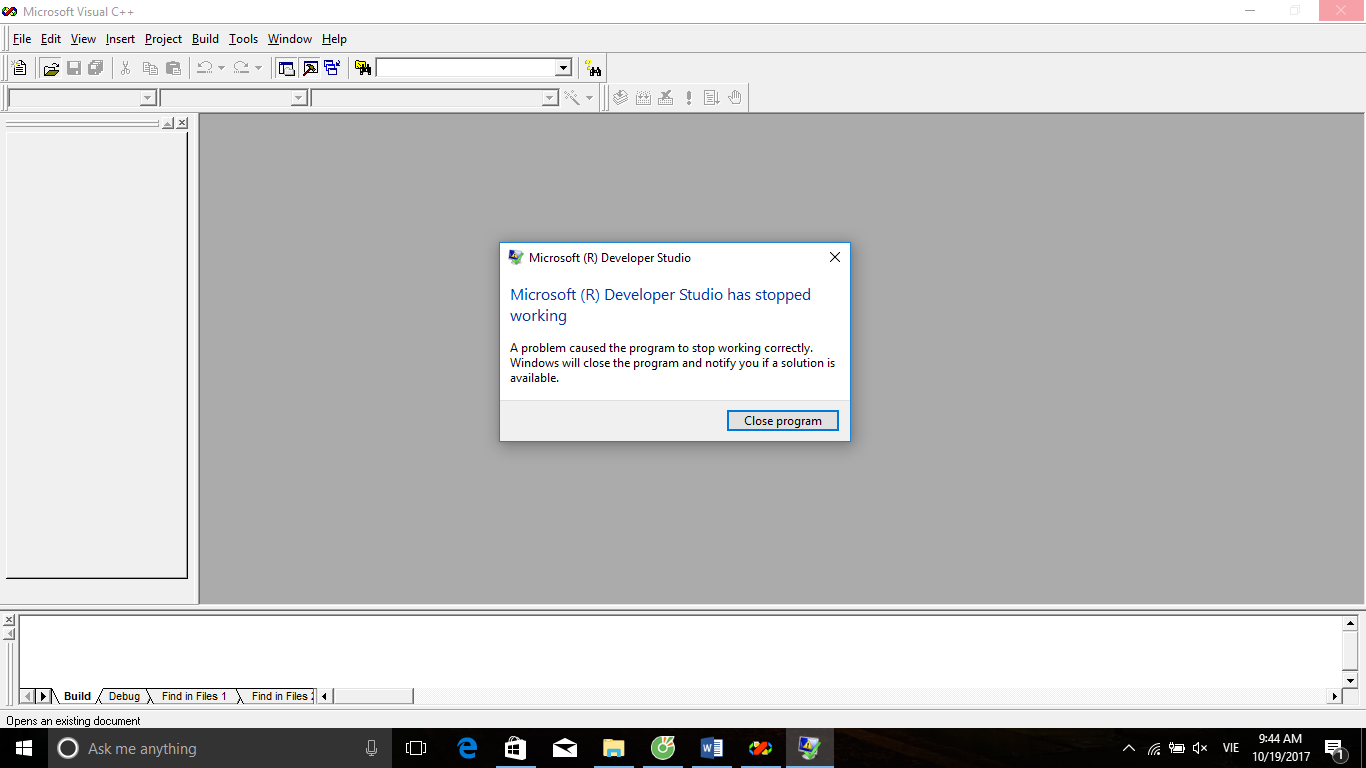Expand the WizardBar class combo dropdown

click(148, 98)
